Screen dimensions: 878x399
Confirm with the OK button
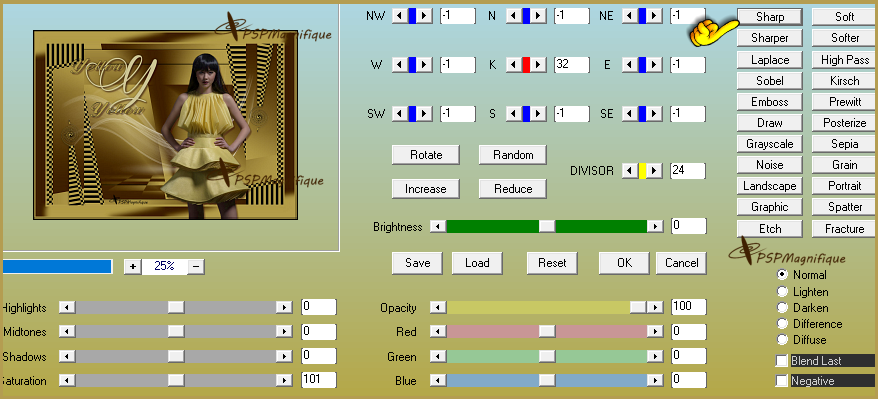tap(624, 262)
